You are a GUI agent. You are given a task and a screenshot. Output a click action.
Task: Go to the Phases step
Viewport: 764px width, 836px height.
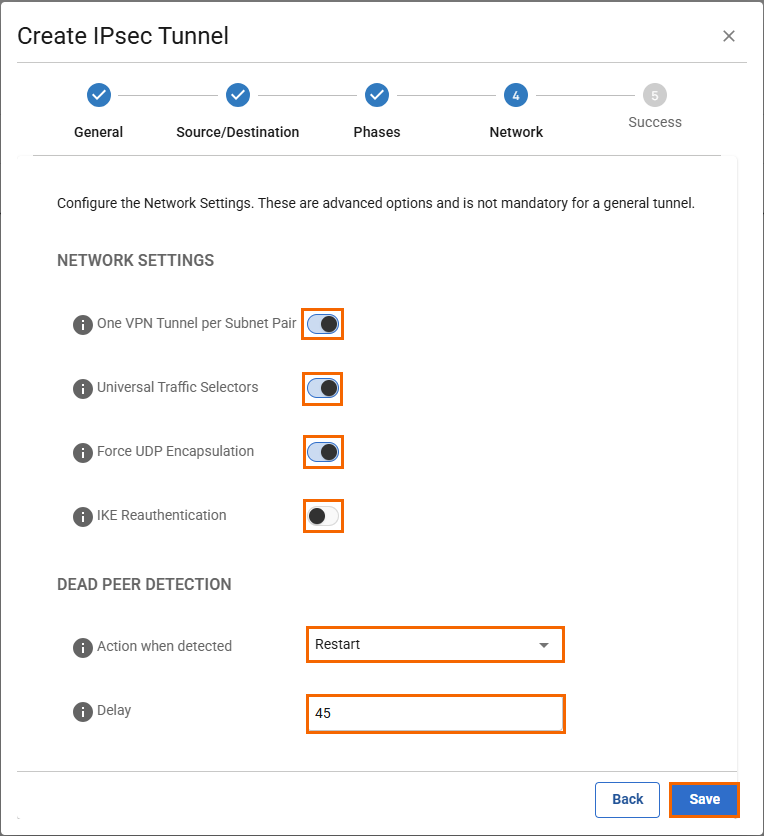(376, 95)
